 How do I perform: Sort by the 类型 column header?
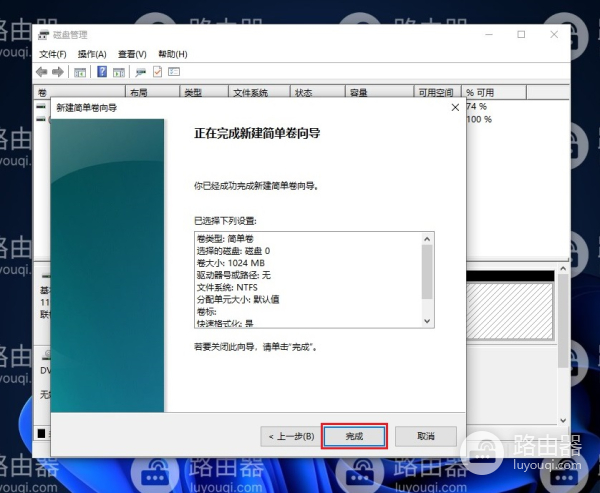coord(204,93)
